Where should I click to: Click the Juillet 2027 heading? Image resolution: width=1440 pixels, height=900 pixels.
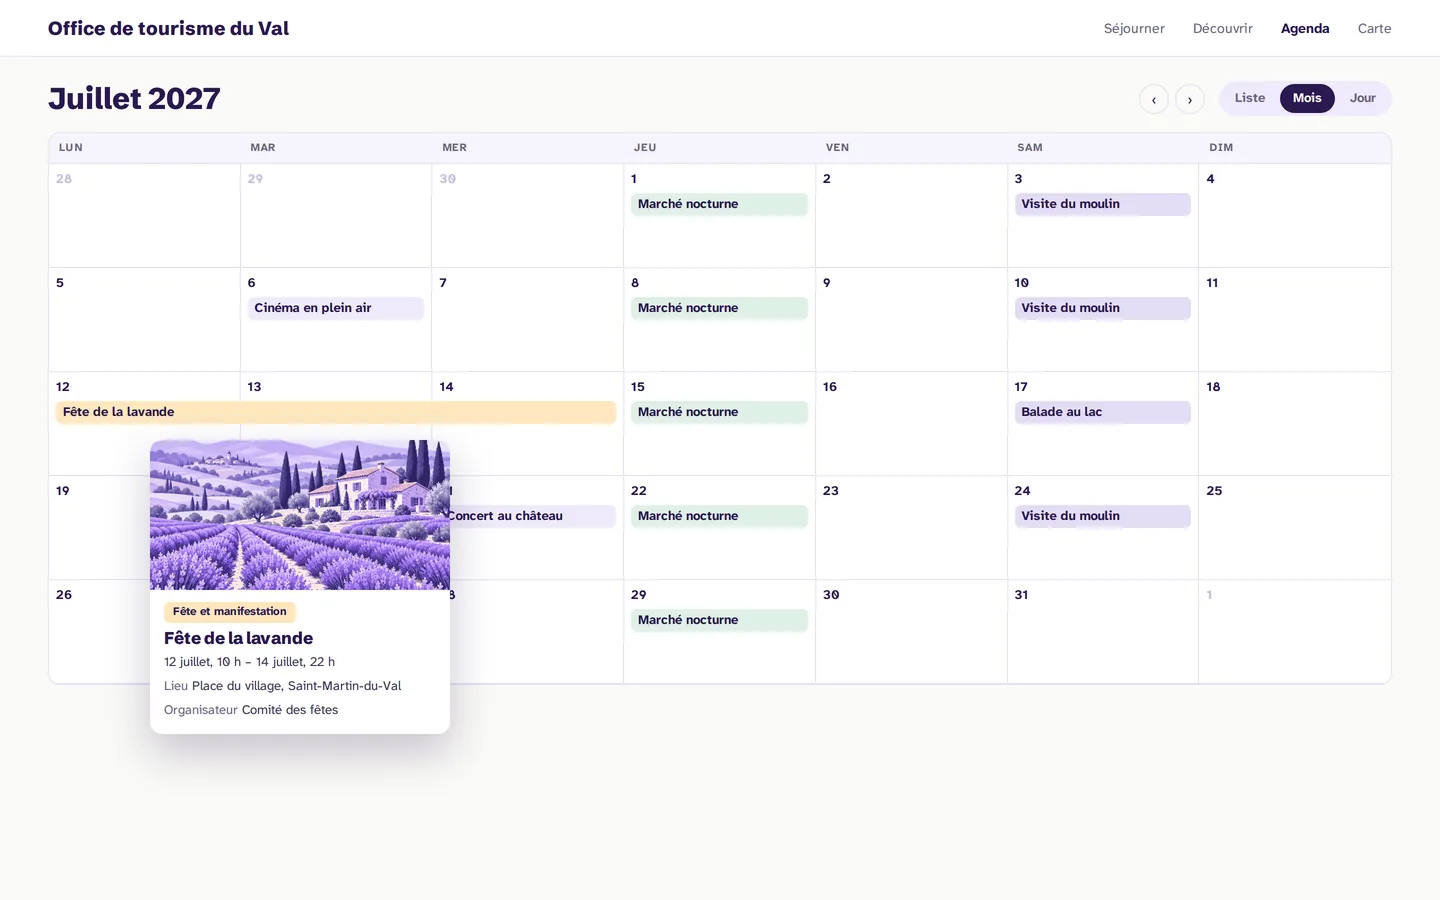pos(134,98)
